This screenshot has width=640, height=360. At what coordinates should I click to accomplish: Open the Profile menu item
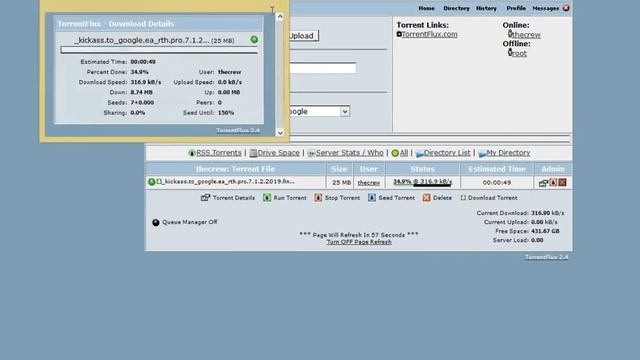point(516,8)
